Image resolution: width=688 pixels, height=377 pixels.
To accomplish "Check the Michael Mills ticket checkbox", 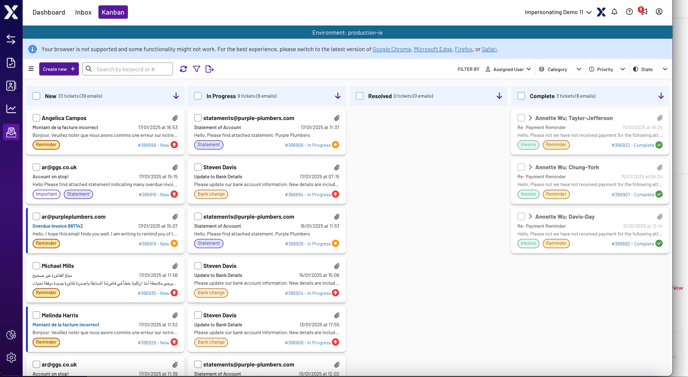I will (x=36, y=266).
